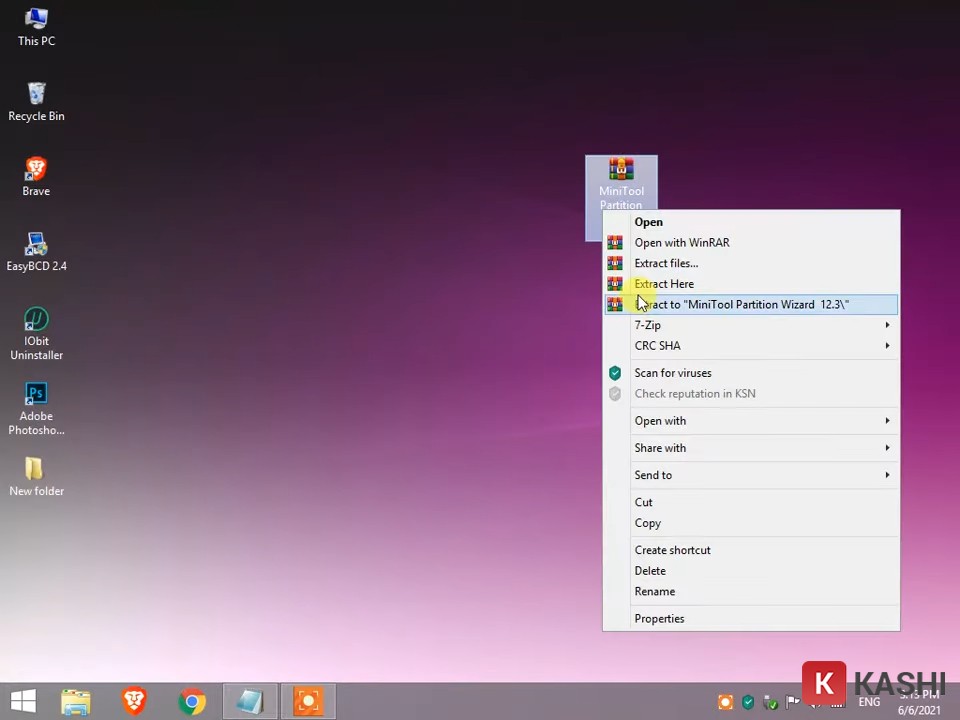960x720 pixels.
Task: Launch IObit Uninstaller
Action: (x=36, y=325)
